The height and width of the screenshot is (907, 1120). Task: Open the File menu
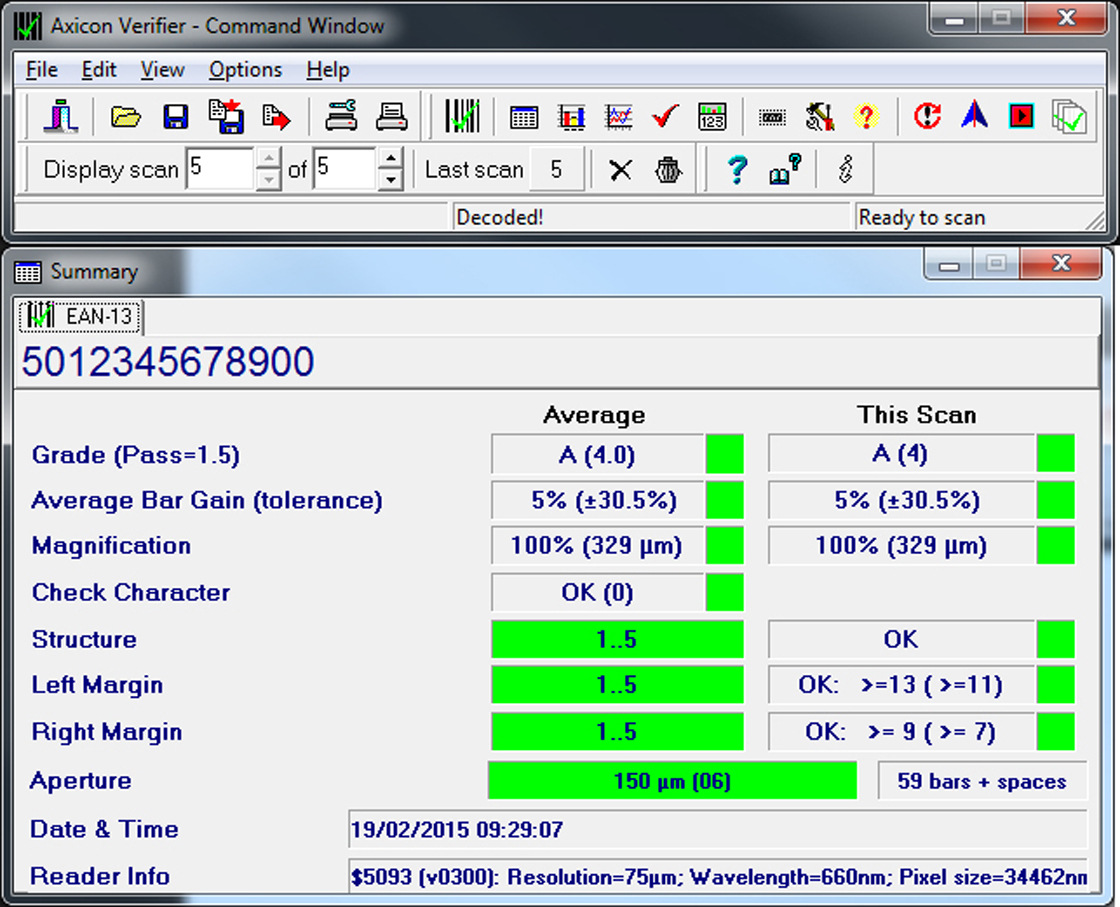pos(41,70)
